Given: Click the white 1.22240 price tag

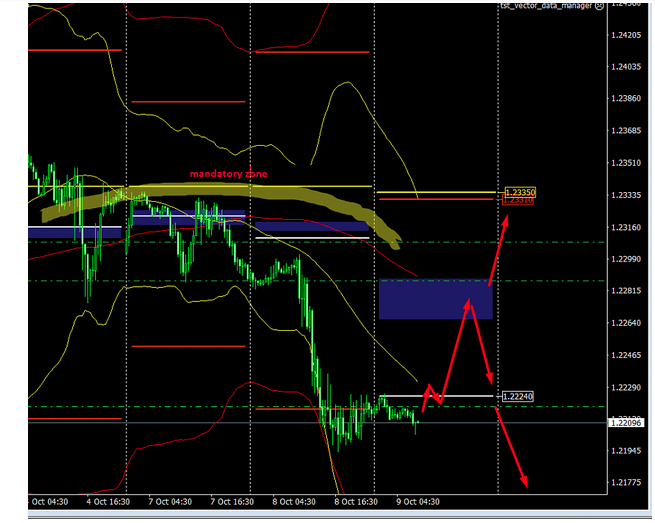Looking at the screenshot, I should click(x=519, y=396).
